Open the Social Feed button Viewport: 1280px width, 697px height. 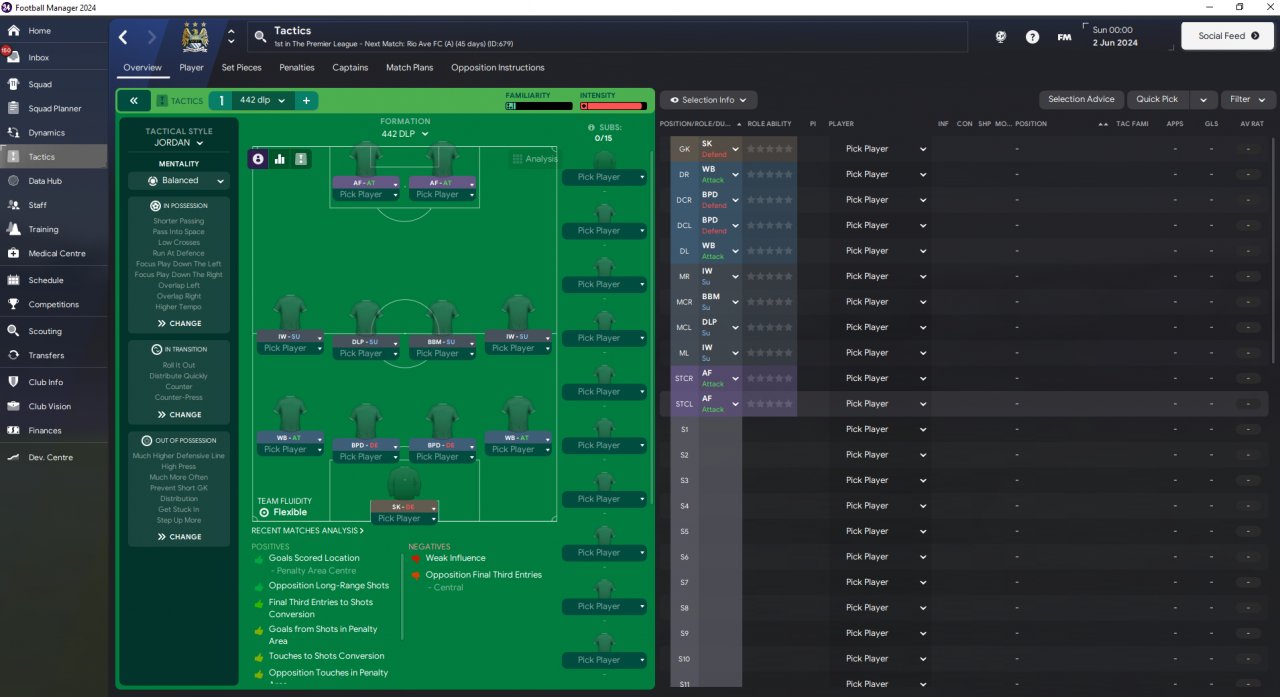point(1228,36)
